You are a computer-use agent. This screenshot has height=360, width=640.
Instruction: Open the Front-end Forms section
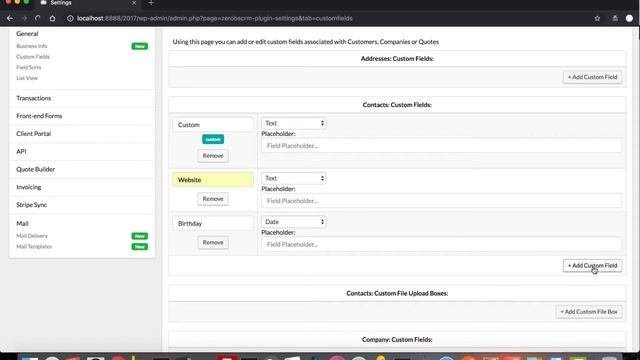[39, 116]
